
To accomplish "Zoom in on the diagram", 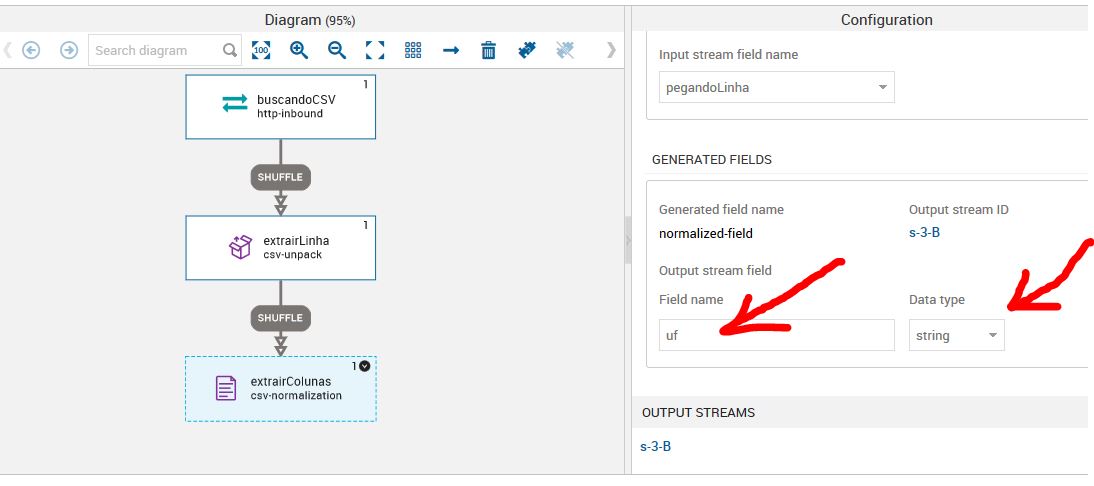I will [299, 50].
